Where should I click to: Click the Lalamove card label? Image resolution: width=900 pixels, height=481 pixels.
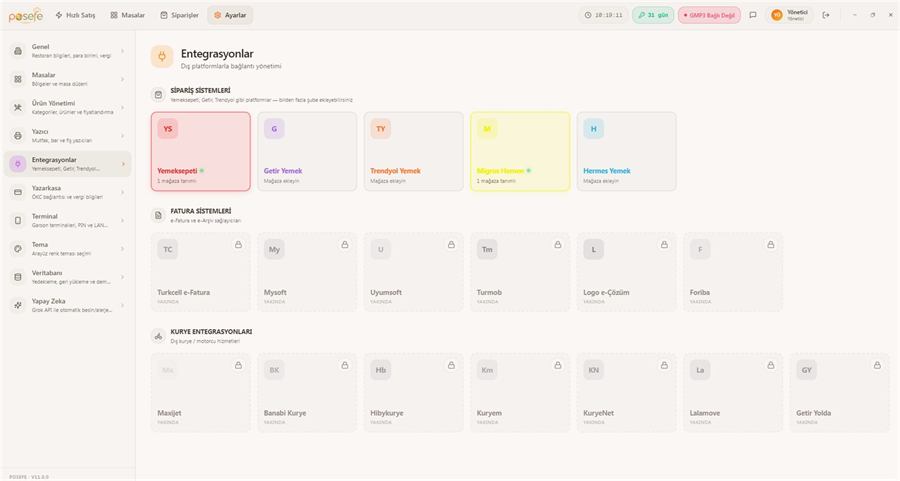click(704, 413)
